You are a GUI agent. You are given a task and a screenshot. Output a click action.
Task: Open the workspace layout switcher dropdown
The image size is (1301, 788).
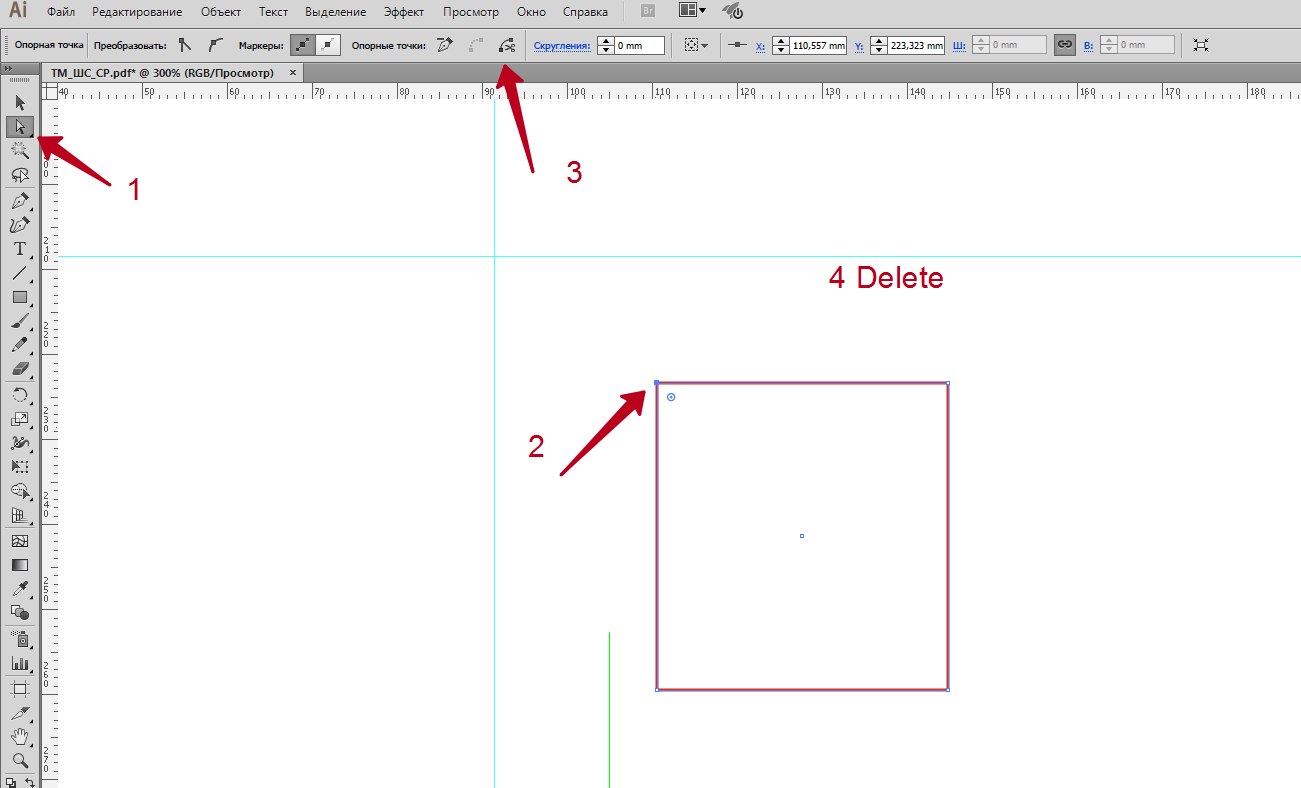click(x=692, y=11)
